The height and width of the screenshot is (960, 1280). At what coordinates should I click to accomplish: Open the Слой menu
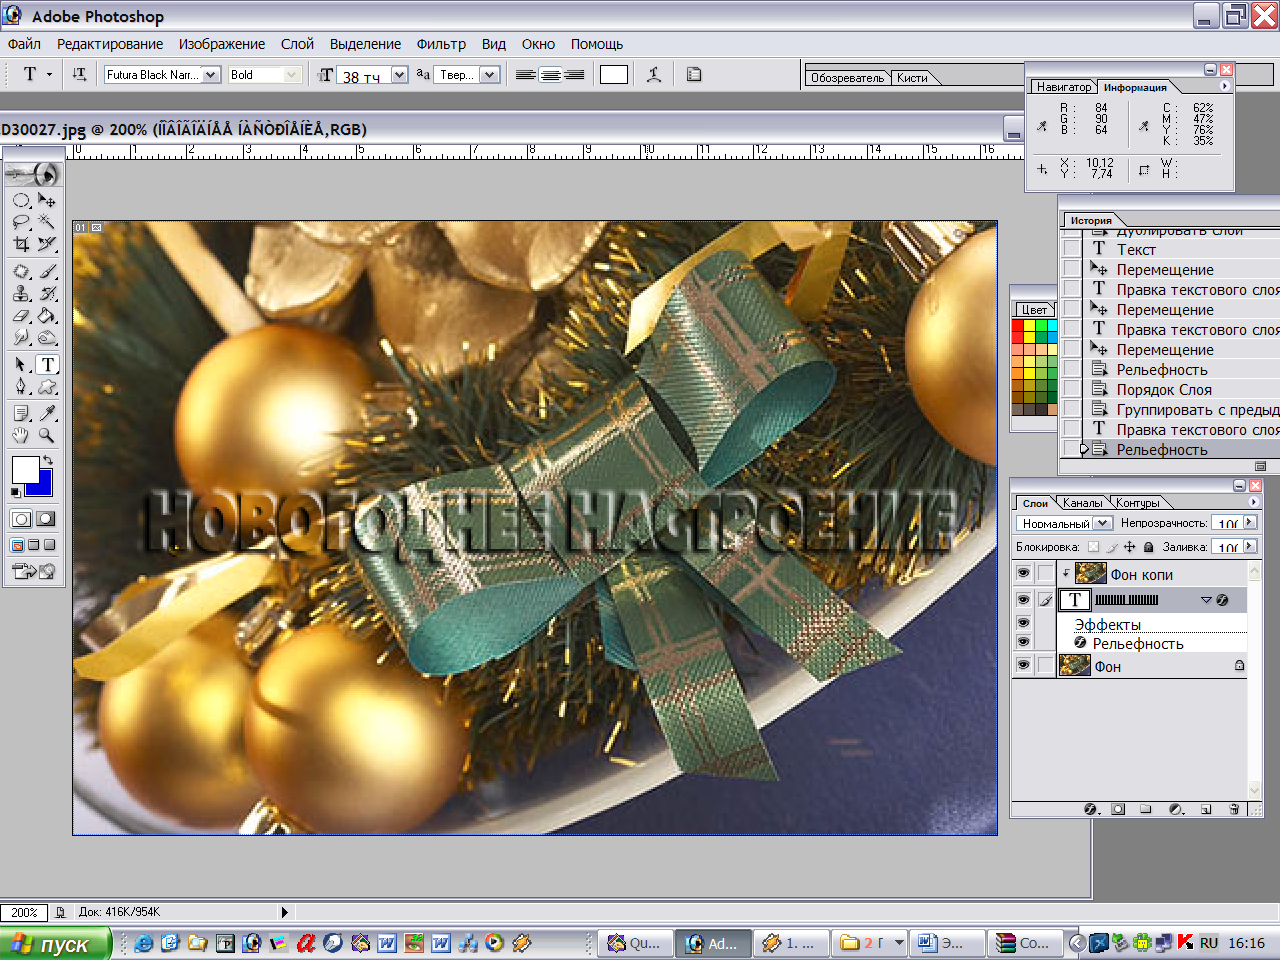(297, 44)
